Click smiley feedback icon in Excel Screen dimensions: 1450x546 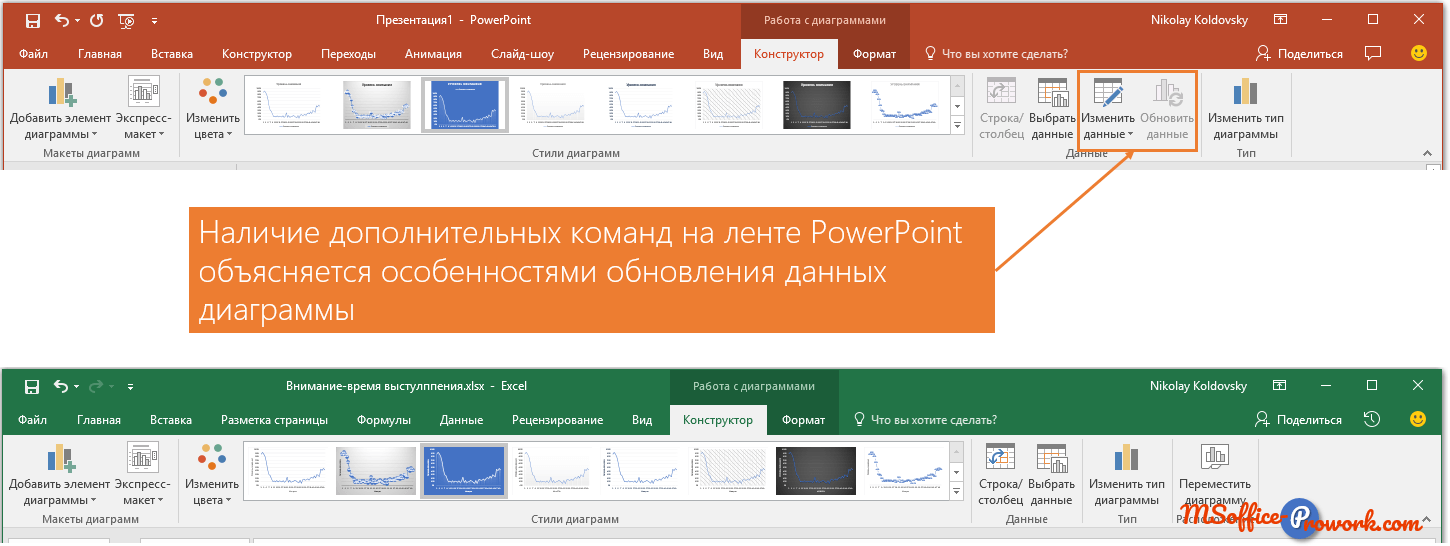tap(1418, 419)
